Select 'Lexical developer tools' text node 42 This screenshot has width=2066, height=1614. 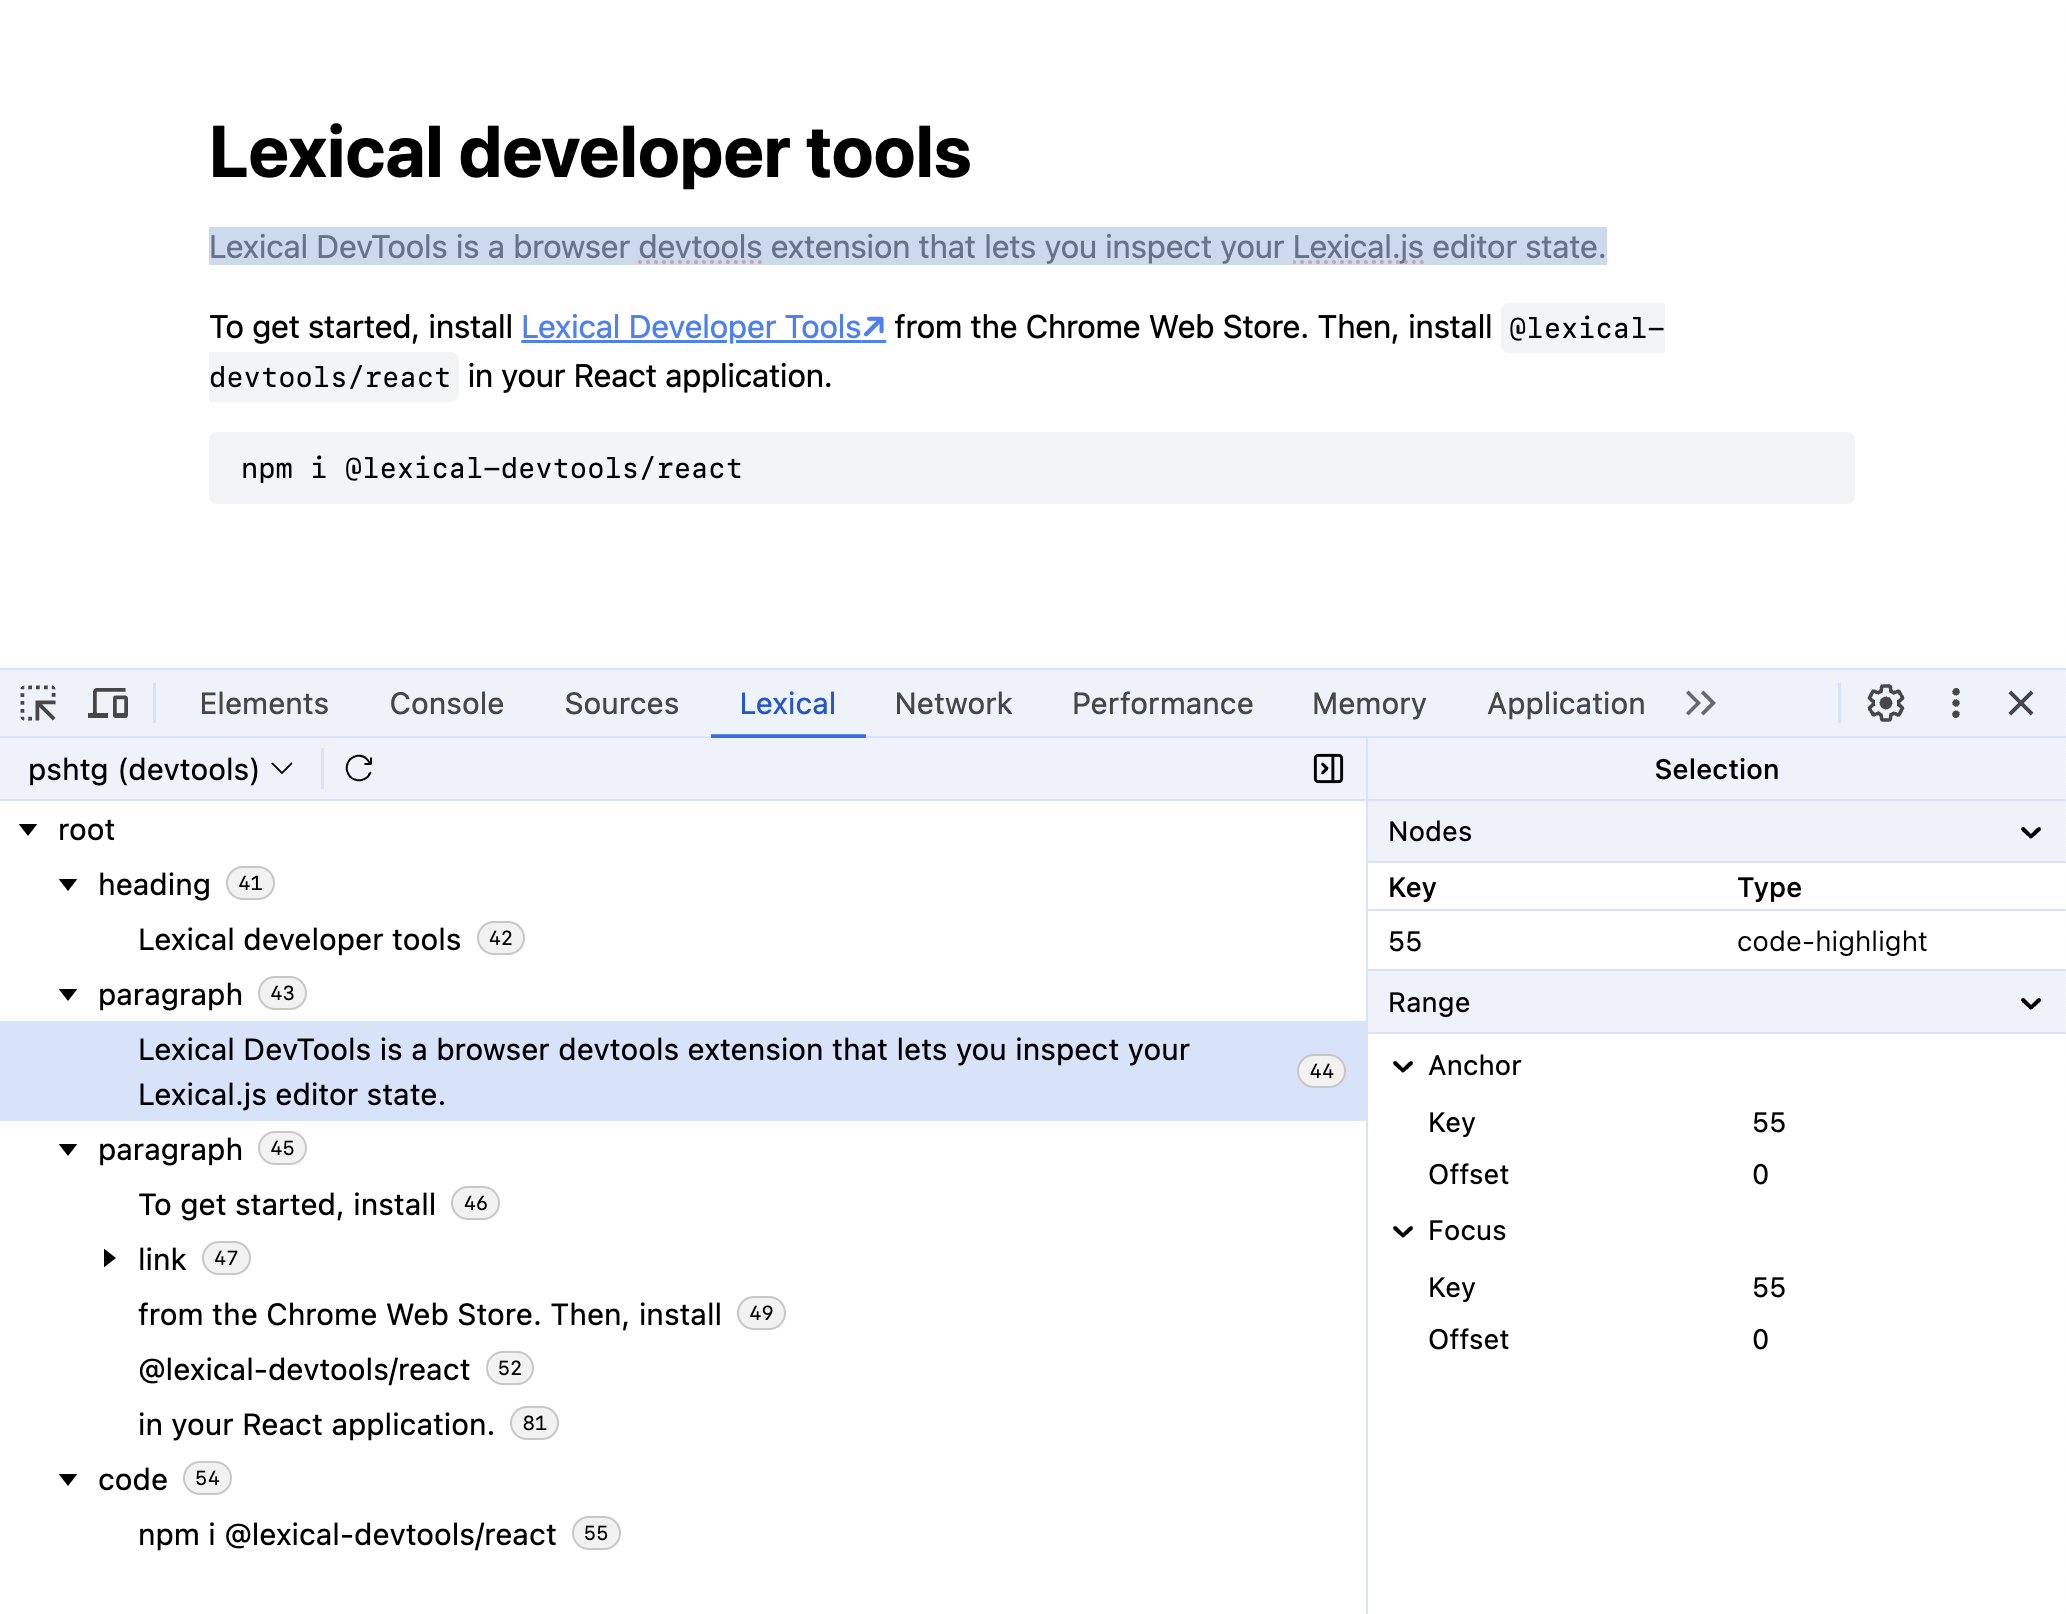pyautogui.click(x=299, y=939)
